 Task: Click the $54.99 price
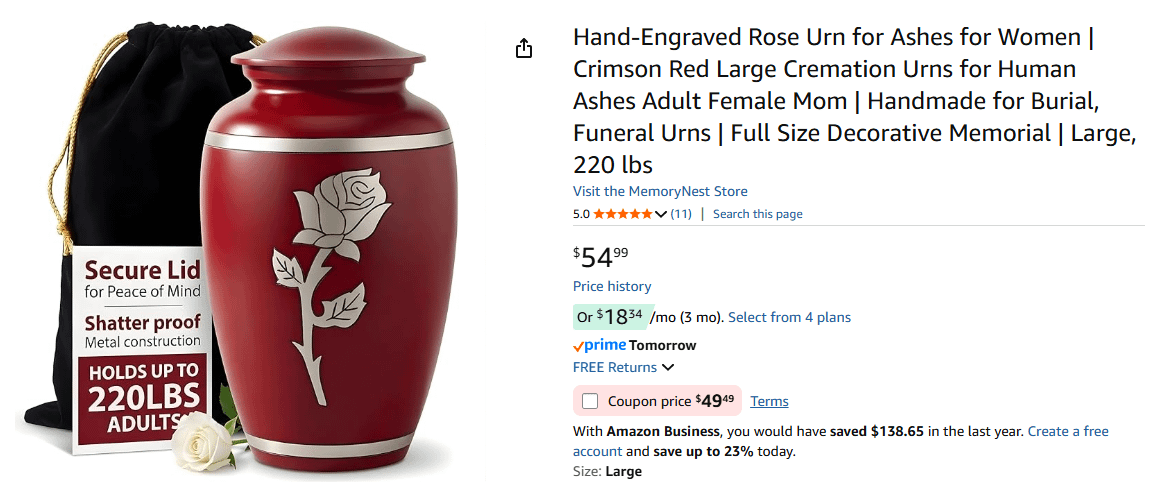pyautogui.click(x=601, y=257)
